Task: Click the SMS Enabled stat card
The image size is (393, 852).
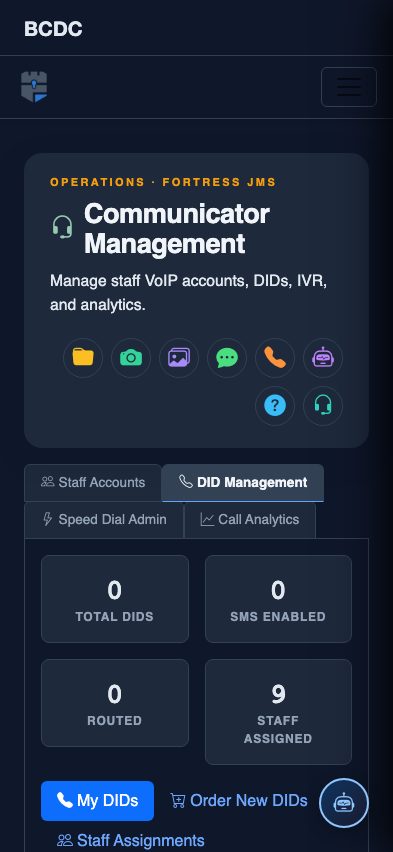Action: pos(278,599)
